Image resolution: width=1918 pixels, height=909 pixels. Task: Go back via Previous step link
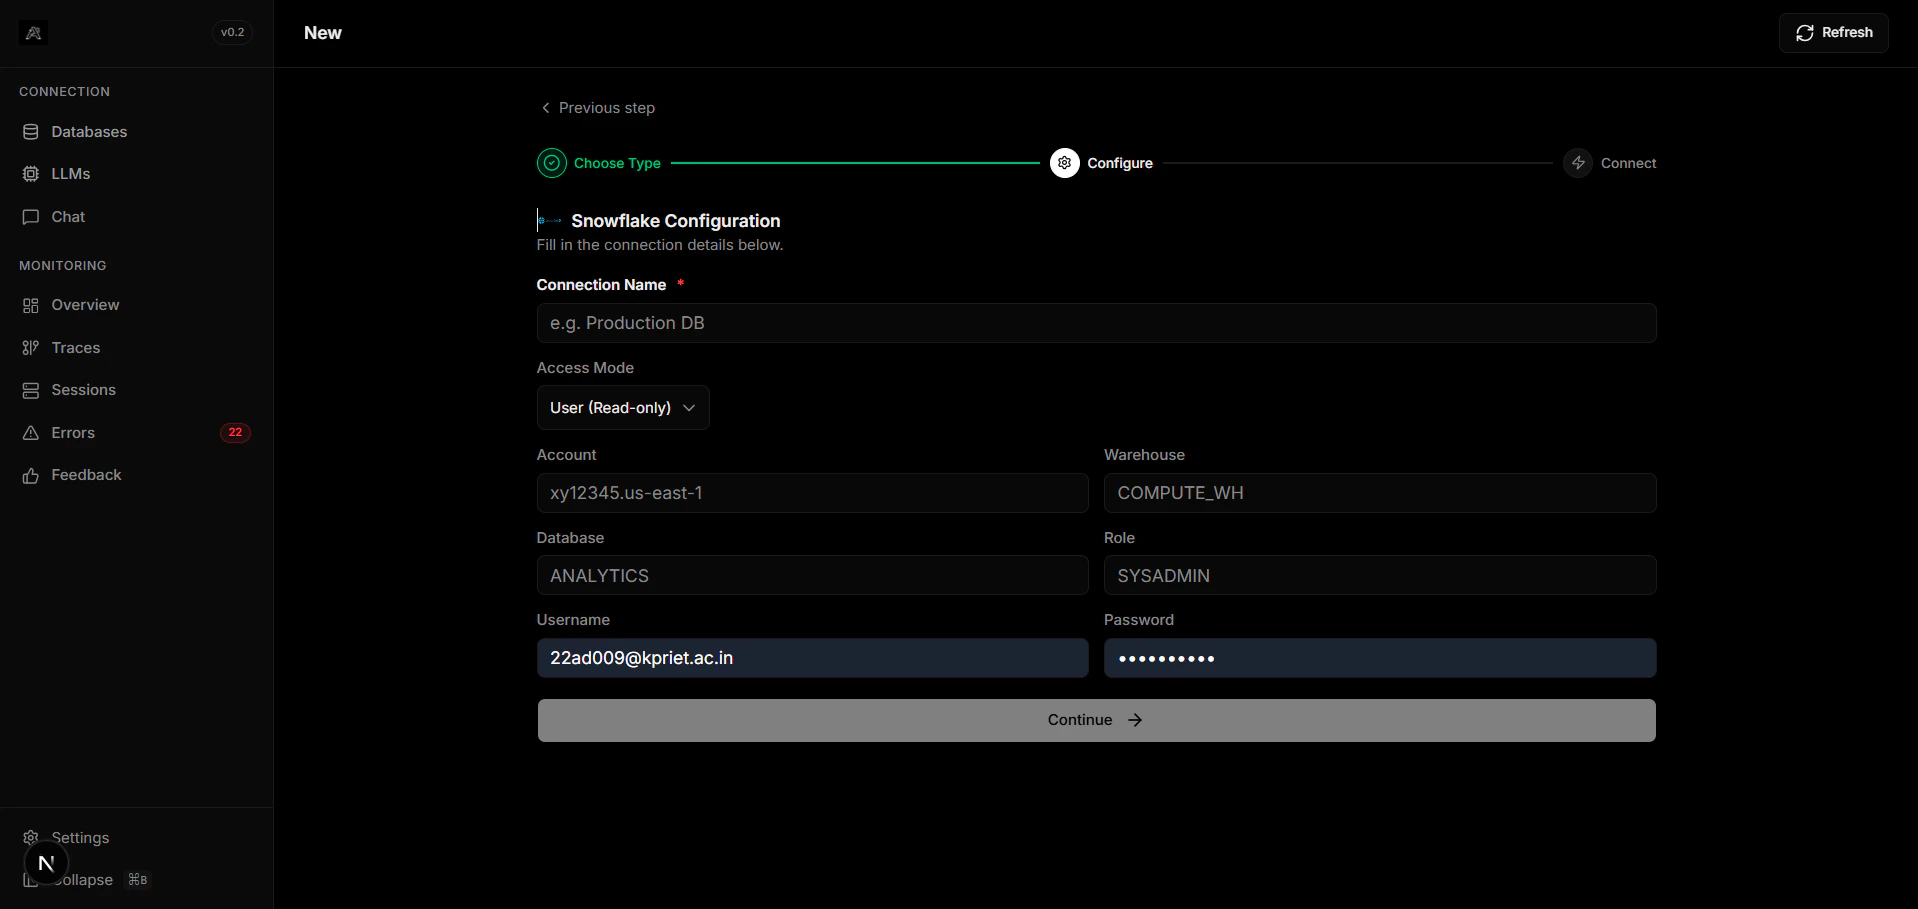coord(598,108)
